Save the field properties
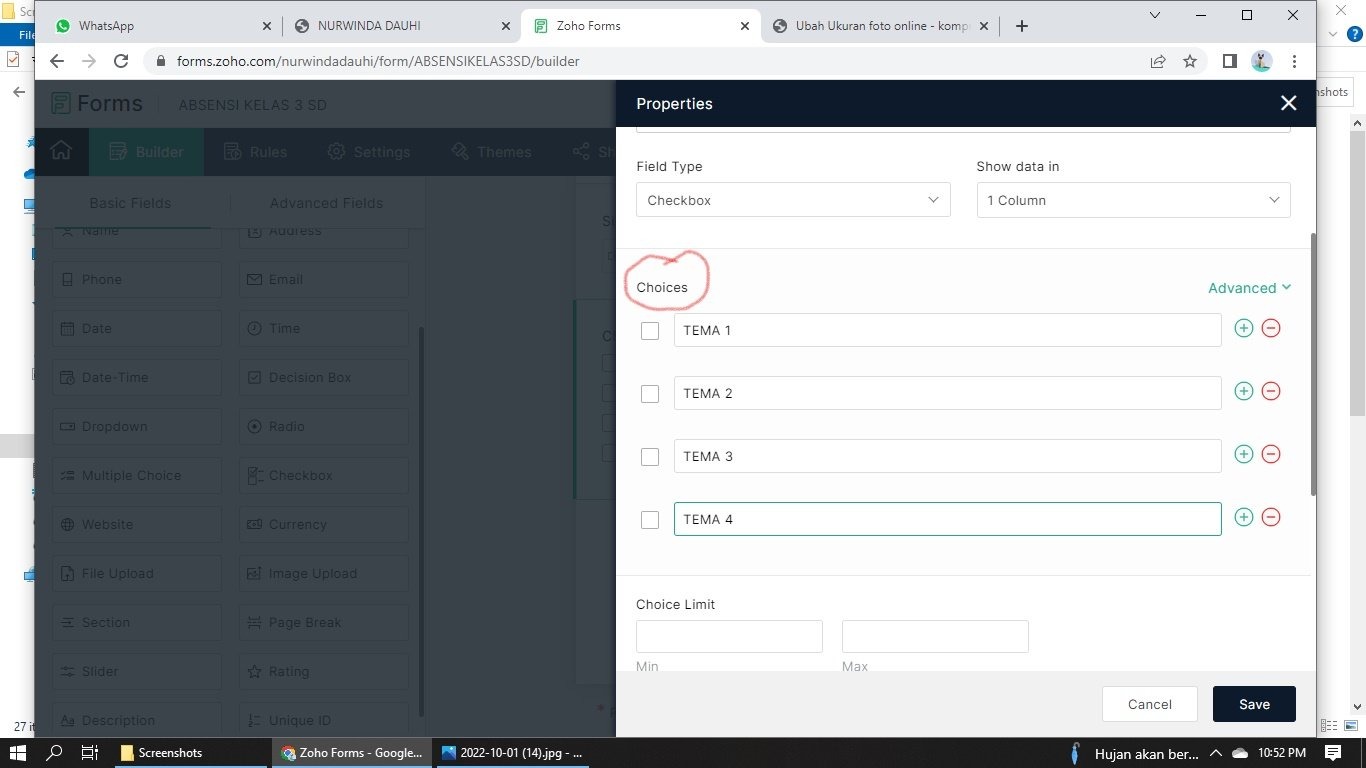Viewport: 1366px width, 768px height. (1254, 704)
